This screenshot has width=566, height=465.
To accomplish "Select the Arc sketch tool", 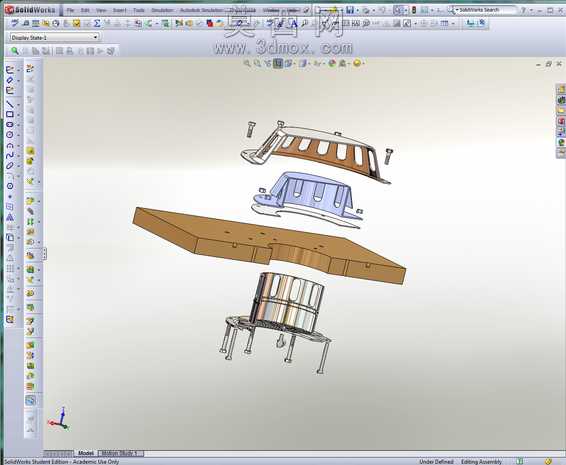I will coord(10,145).
